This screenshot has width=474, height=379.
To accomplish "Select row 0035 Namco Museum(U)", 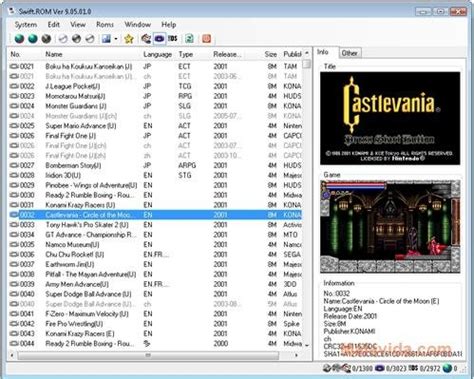I will point(155,245).
